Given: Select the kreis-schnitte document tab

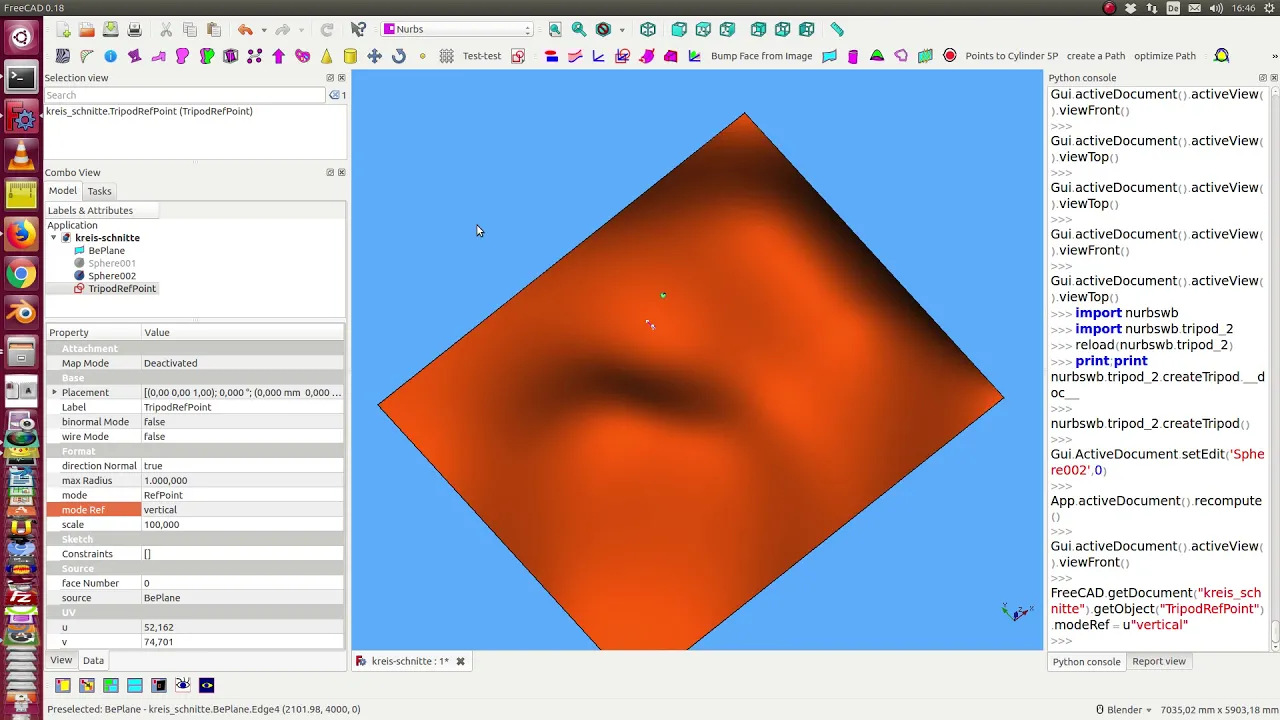Looking at the screenshot, I should coord(410,661).
